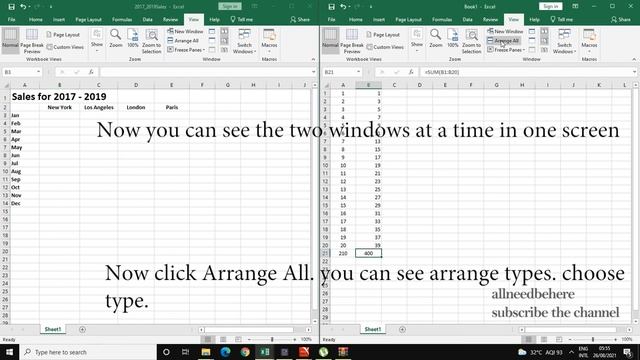Toggle Synchronous Scrolling in Book1 window
Image resolution: width=640 pixels, height=360 pixels.
tap(544, 40)
